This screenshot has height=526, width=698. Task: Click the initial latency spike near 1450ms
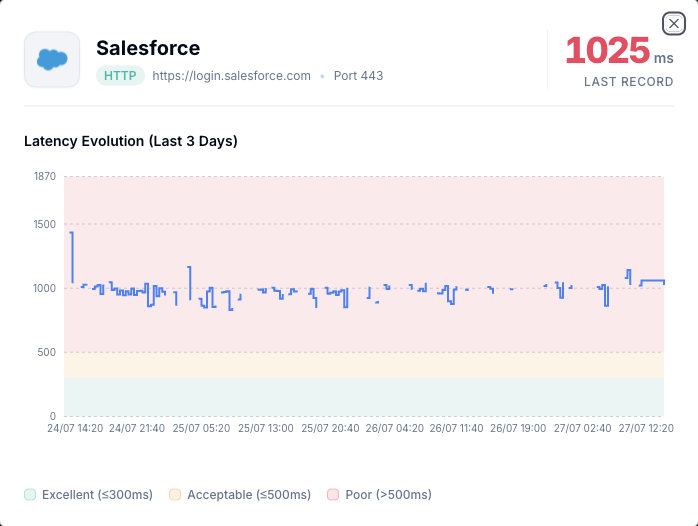[x=72, y=257]
